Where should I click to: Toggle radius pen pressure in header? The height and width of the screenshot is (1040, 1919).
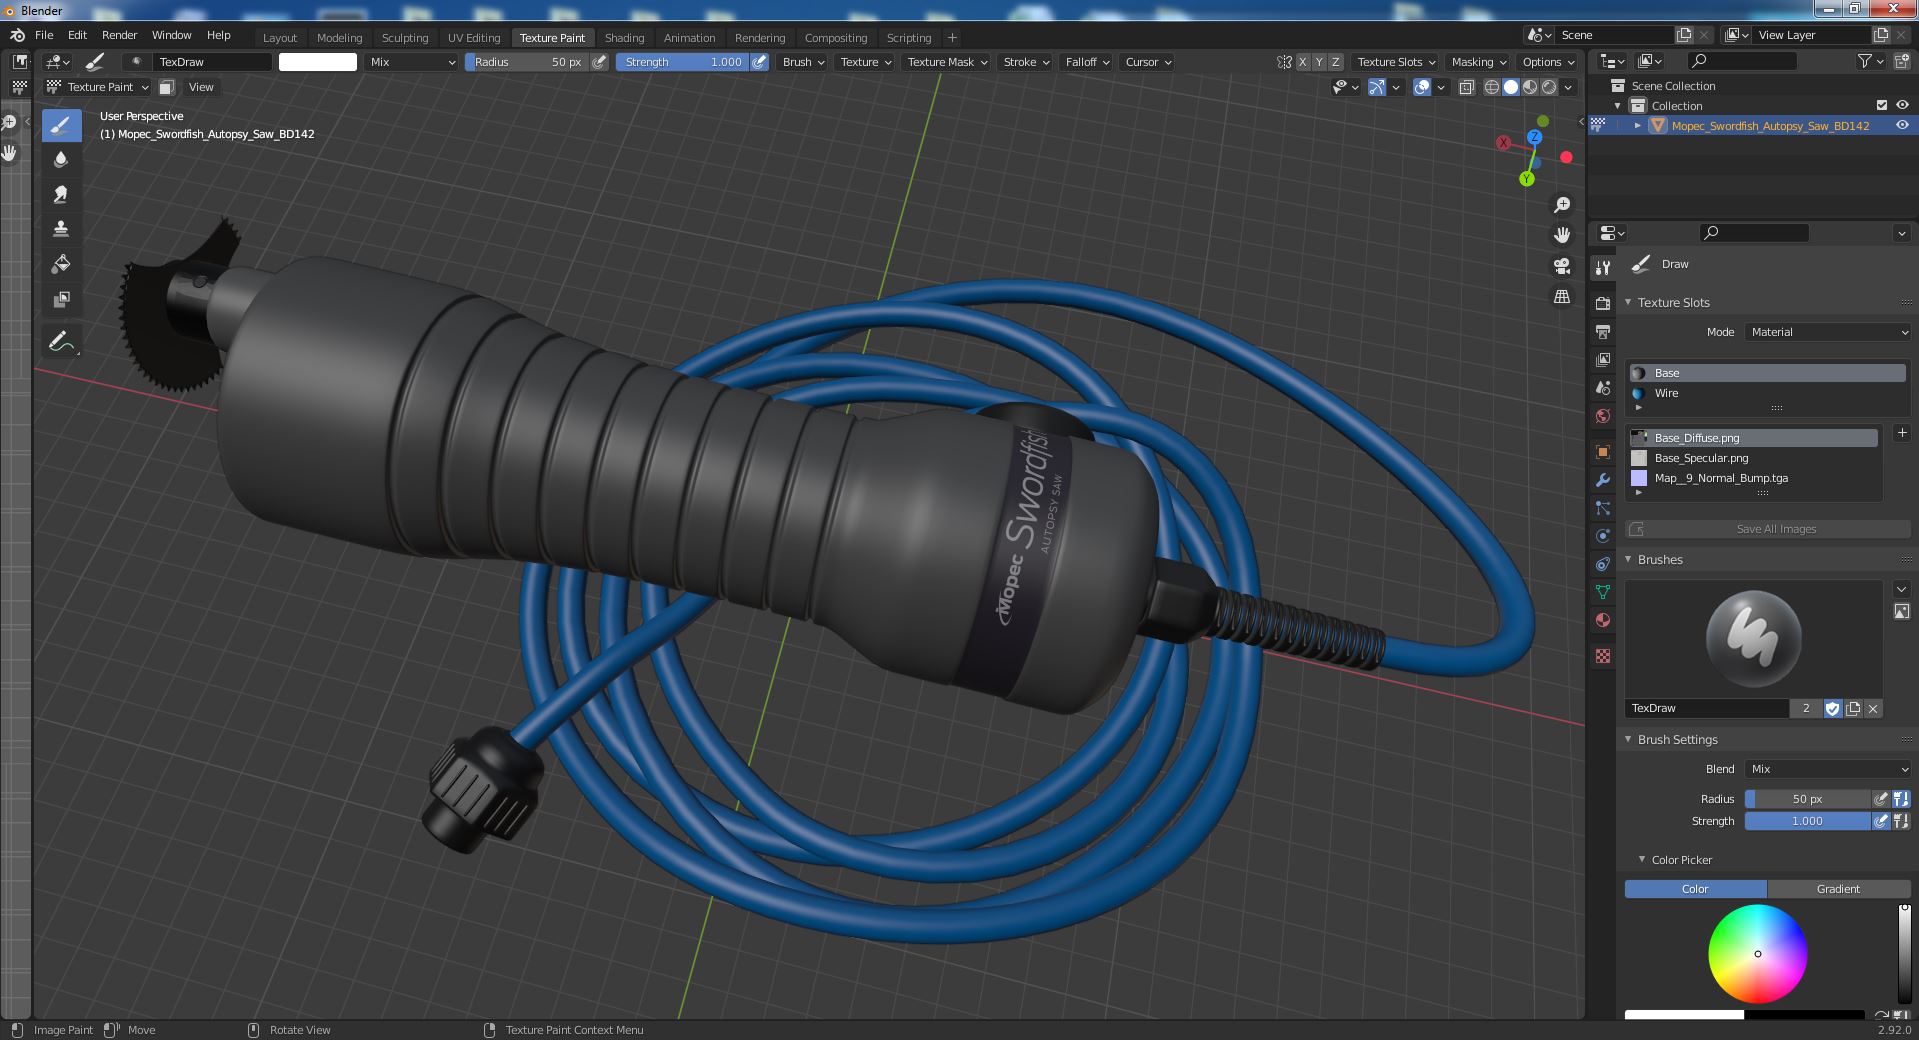click(599, 62)
